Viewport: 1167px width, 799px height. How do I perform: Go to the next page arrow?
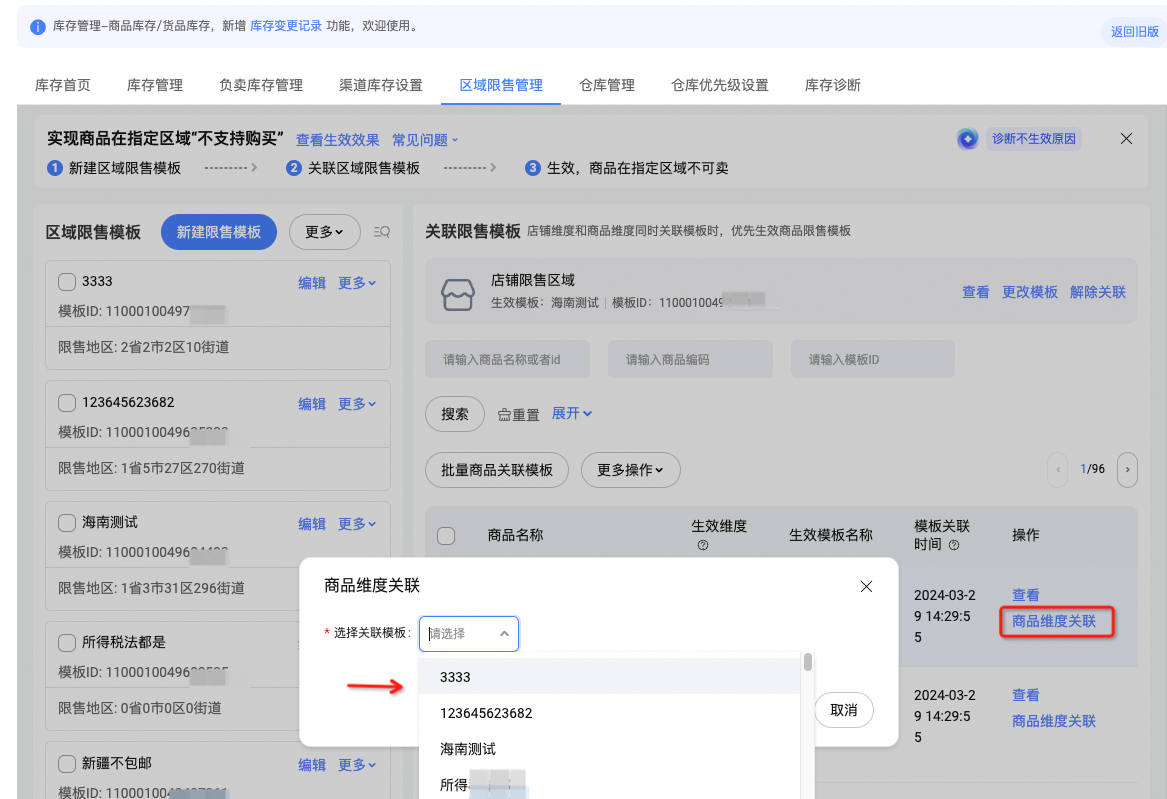coord(1127,469)
